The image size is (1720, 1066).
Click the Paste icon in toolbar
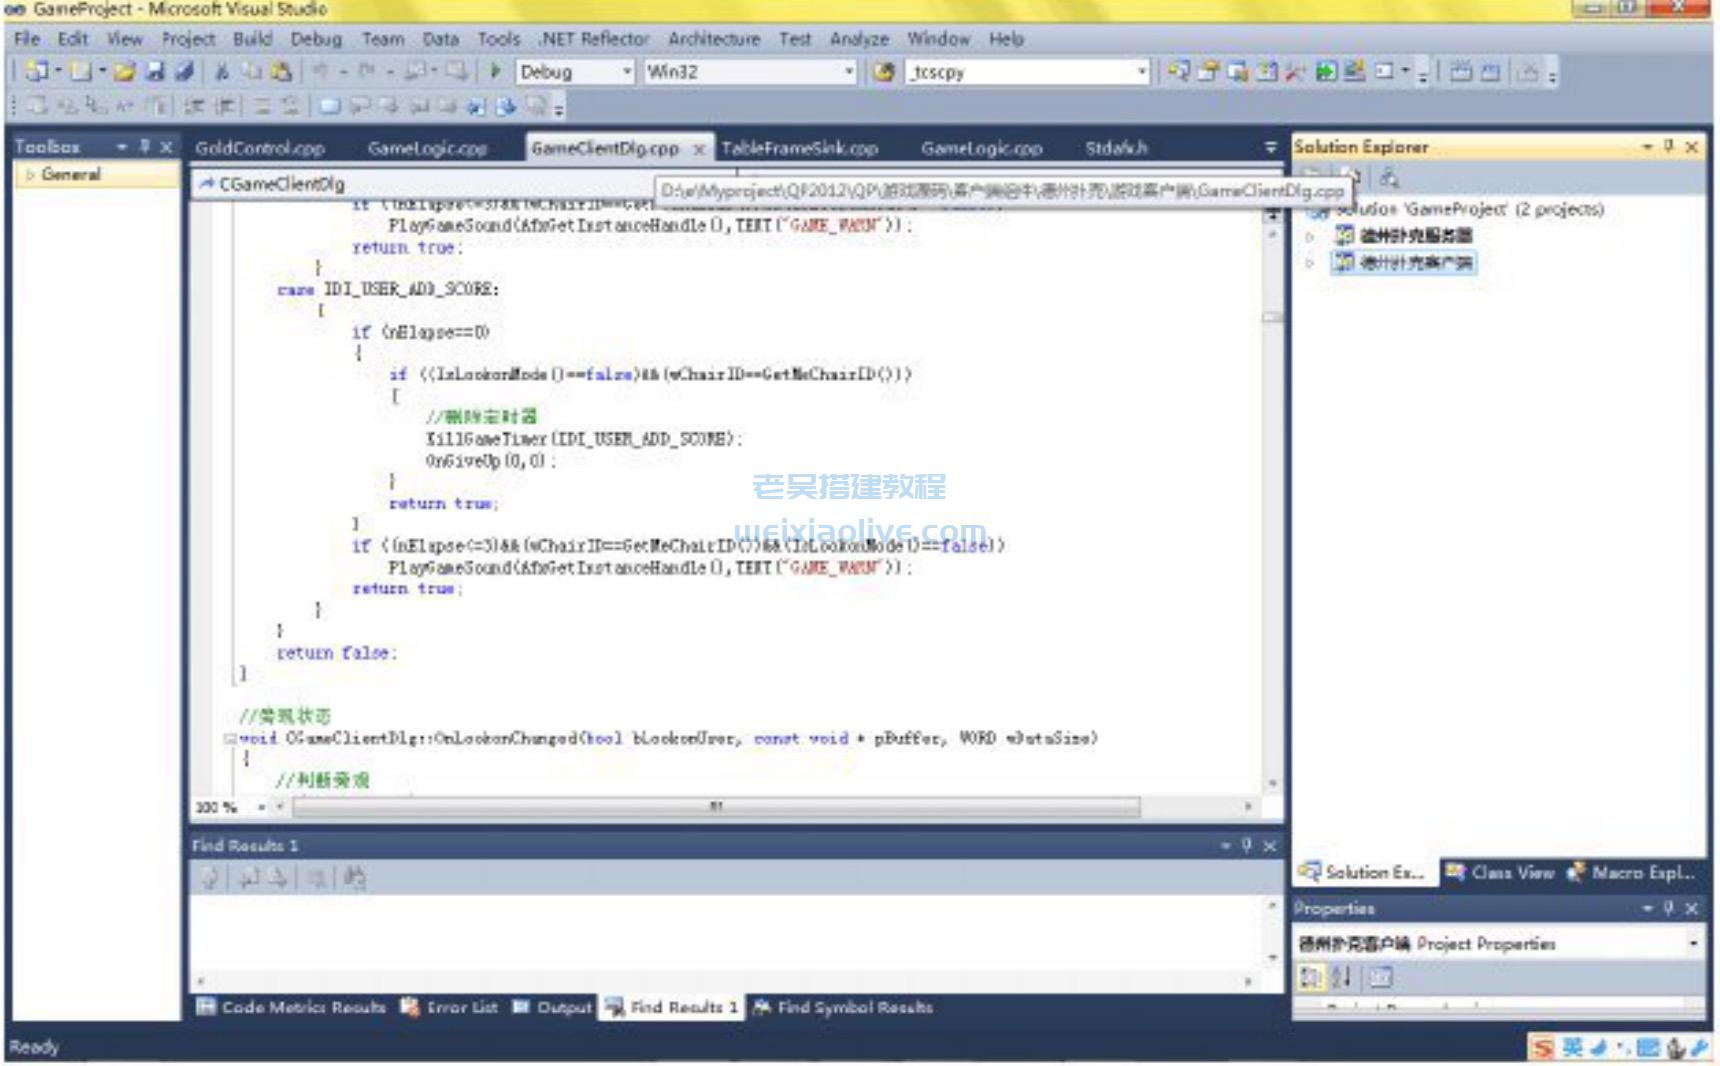[281, 72]
